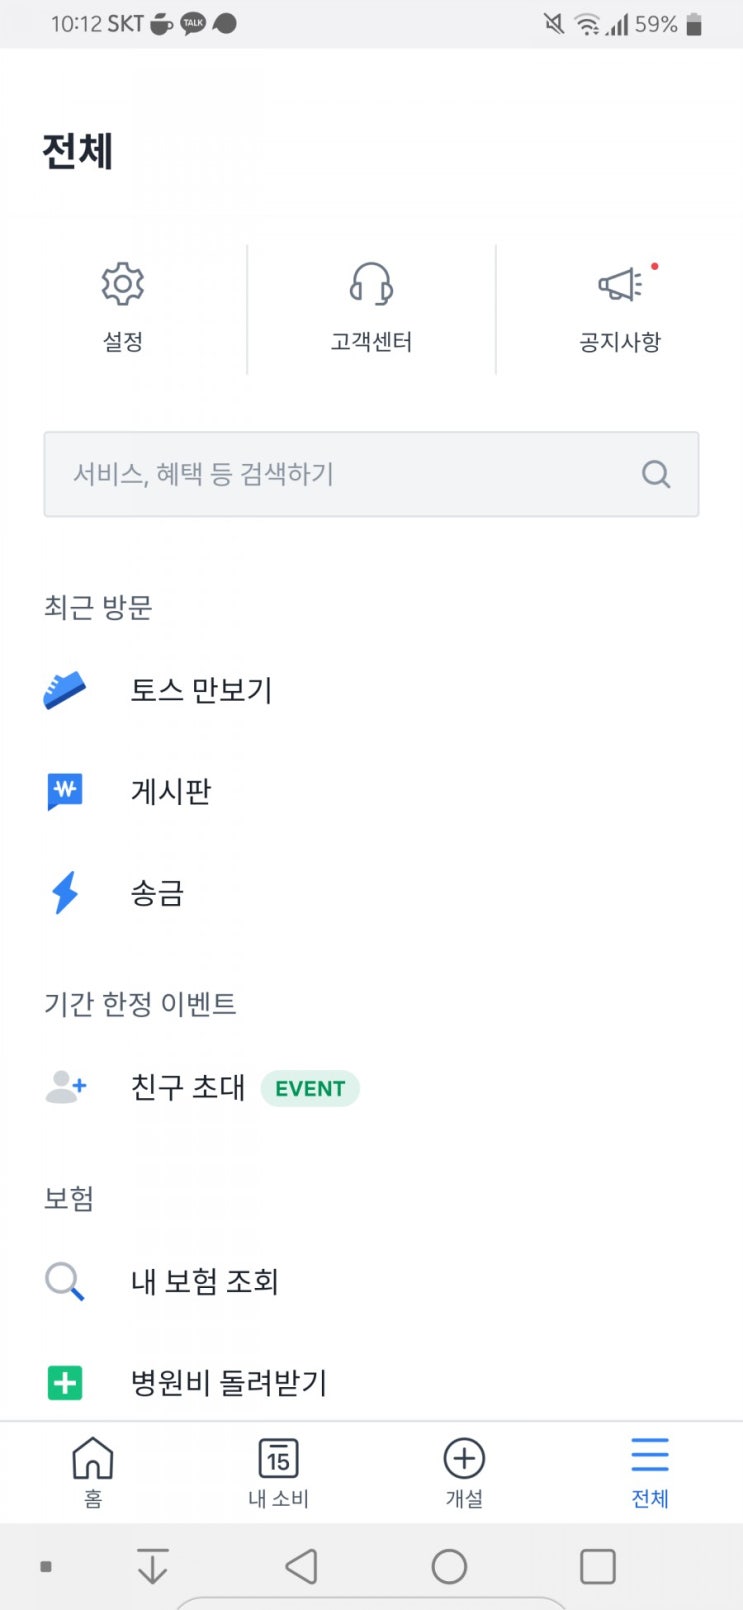Open 병원비 돌려받기 menu entry
743x1610 pixels.
[x=229, y=1383]
